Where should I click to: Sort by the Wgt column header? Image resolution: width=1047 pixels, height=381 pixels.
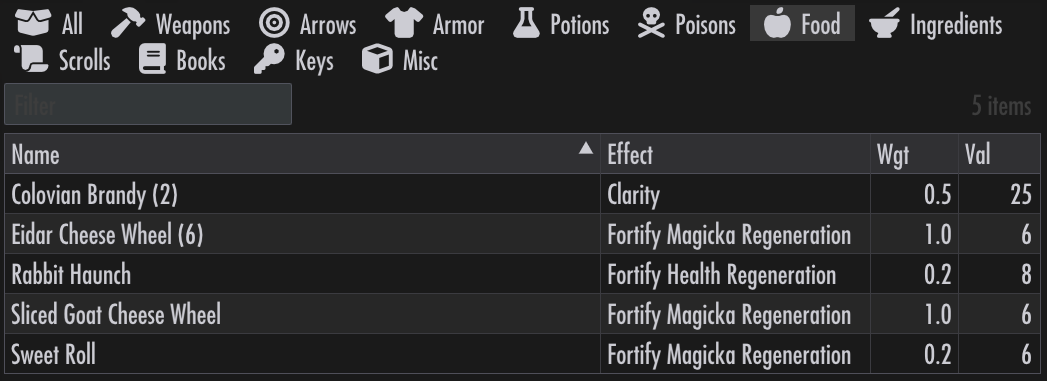[914, 154]
